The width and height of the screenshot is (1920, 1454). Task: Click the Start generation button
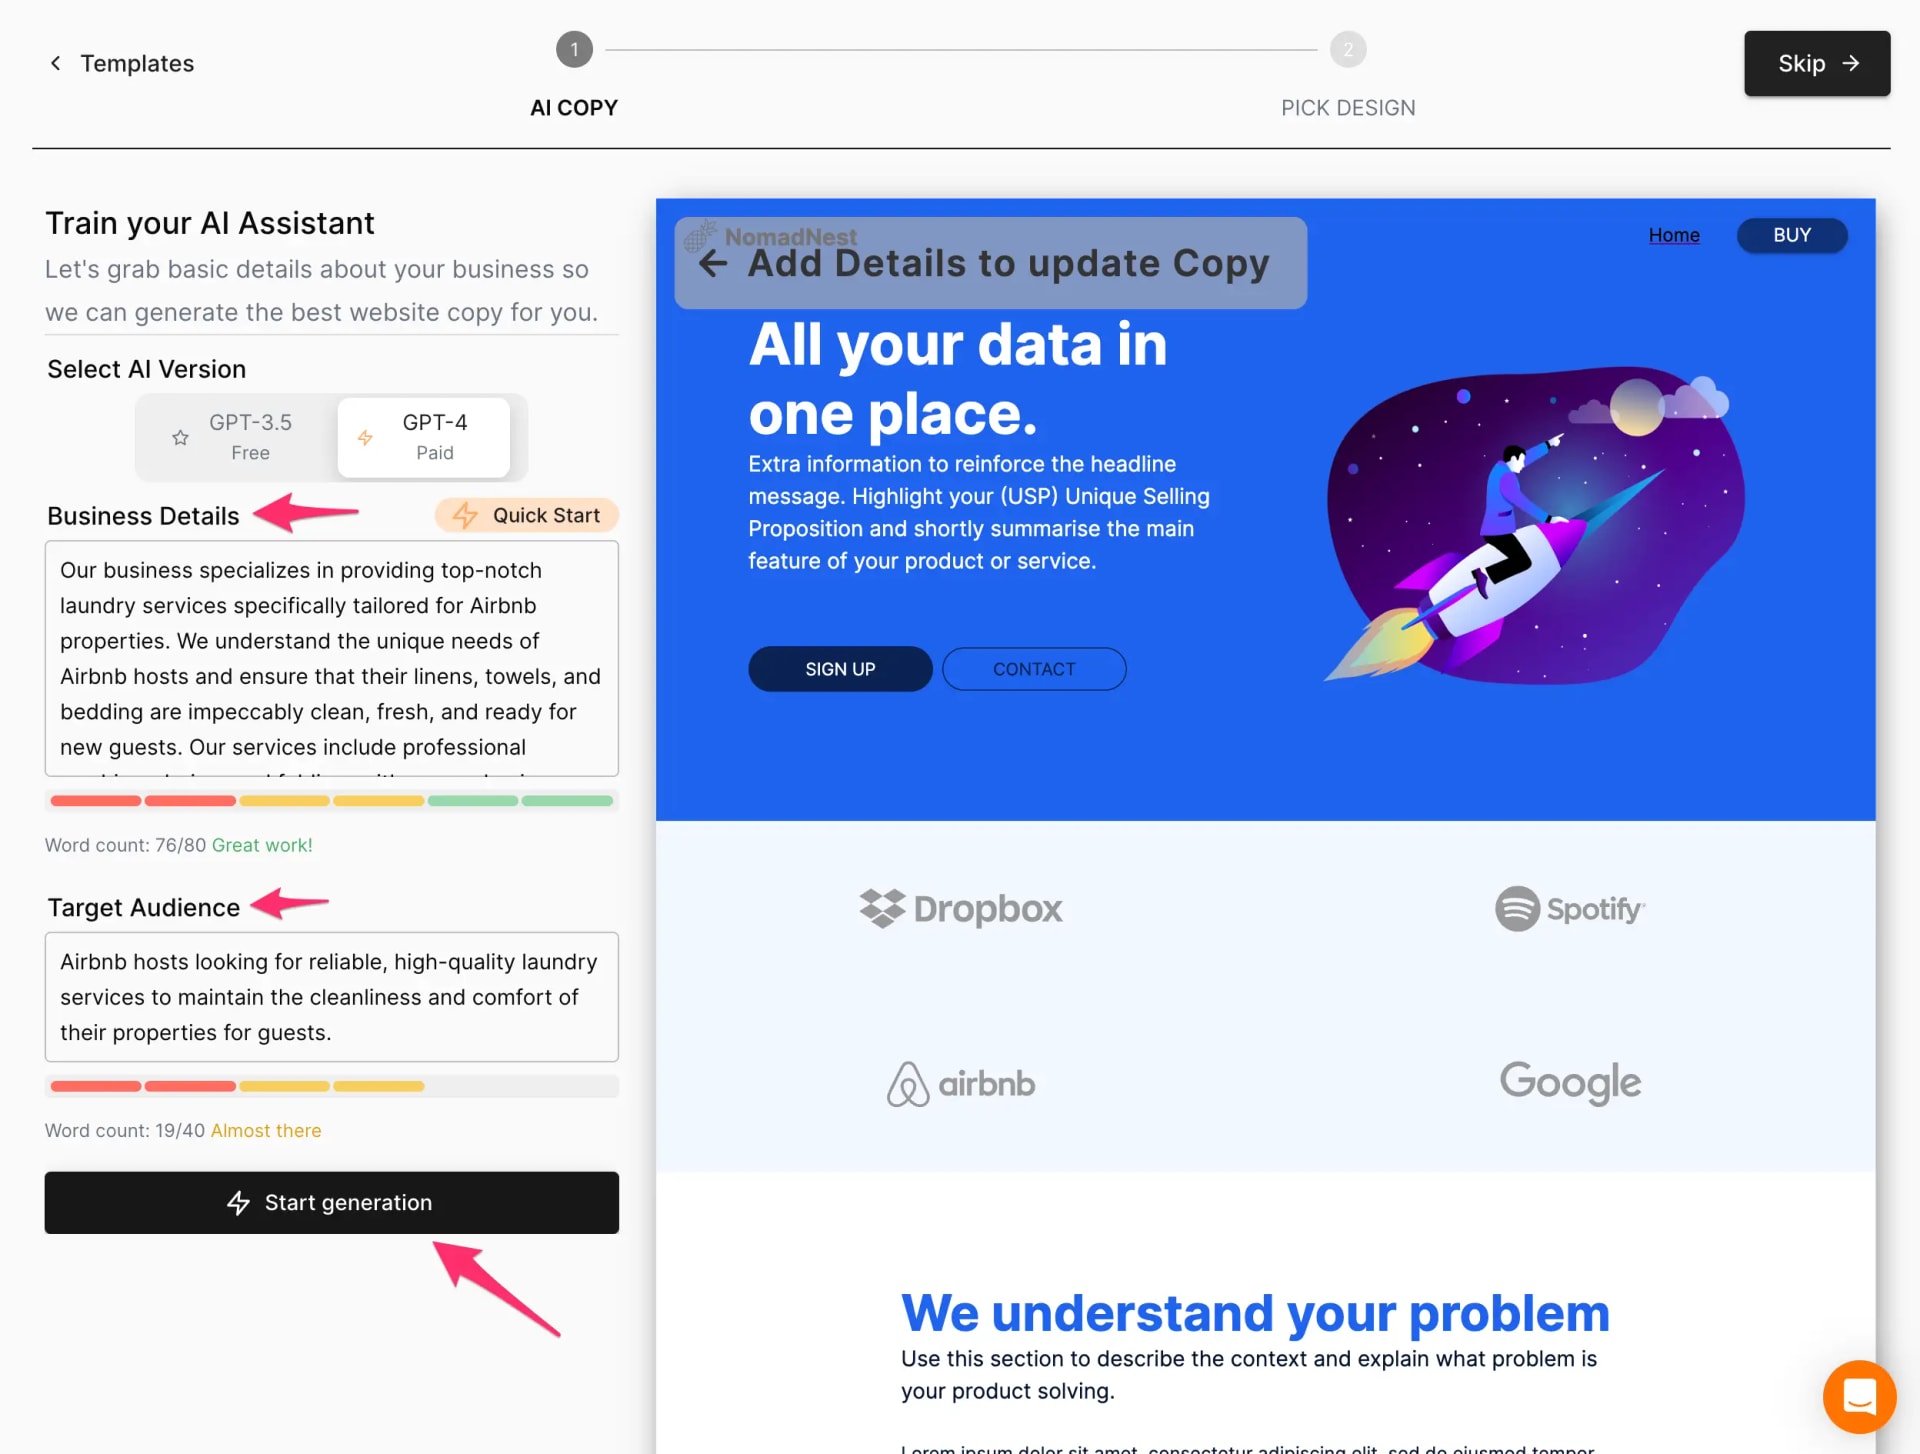331,1202
